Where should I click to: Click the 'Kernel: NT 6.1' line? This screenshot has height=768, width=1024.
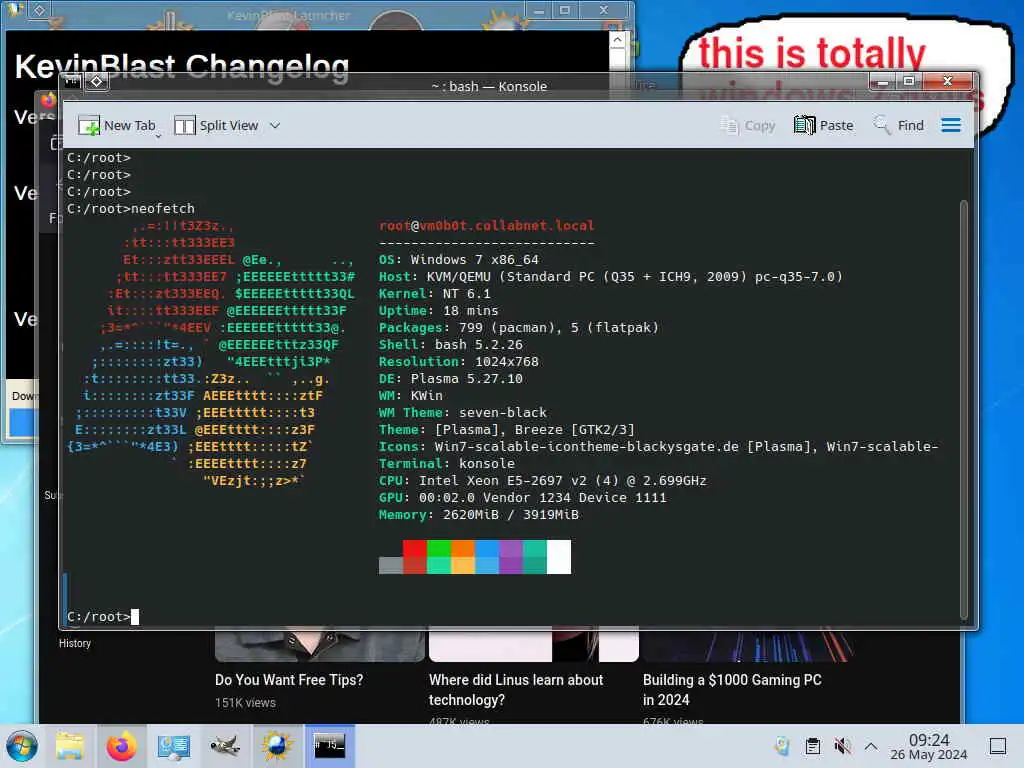(434, 293)
